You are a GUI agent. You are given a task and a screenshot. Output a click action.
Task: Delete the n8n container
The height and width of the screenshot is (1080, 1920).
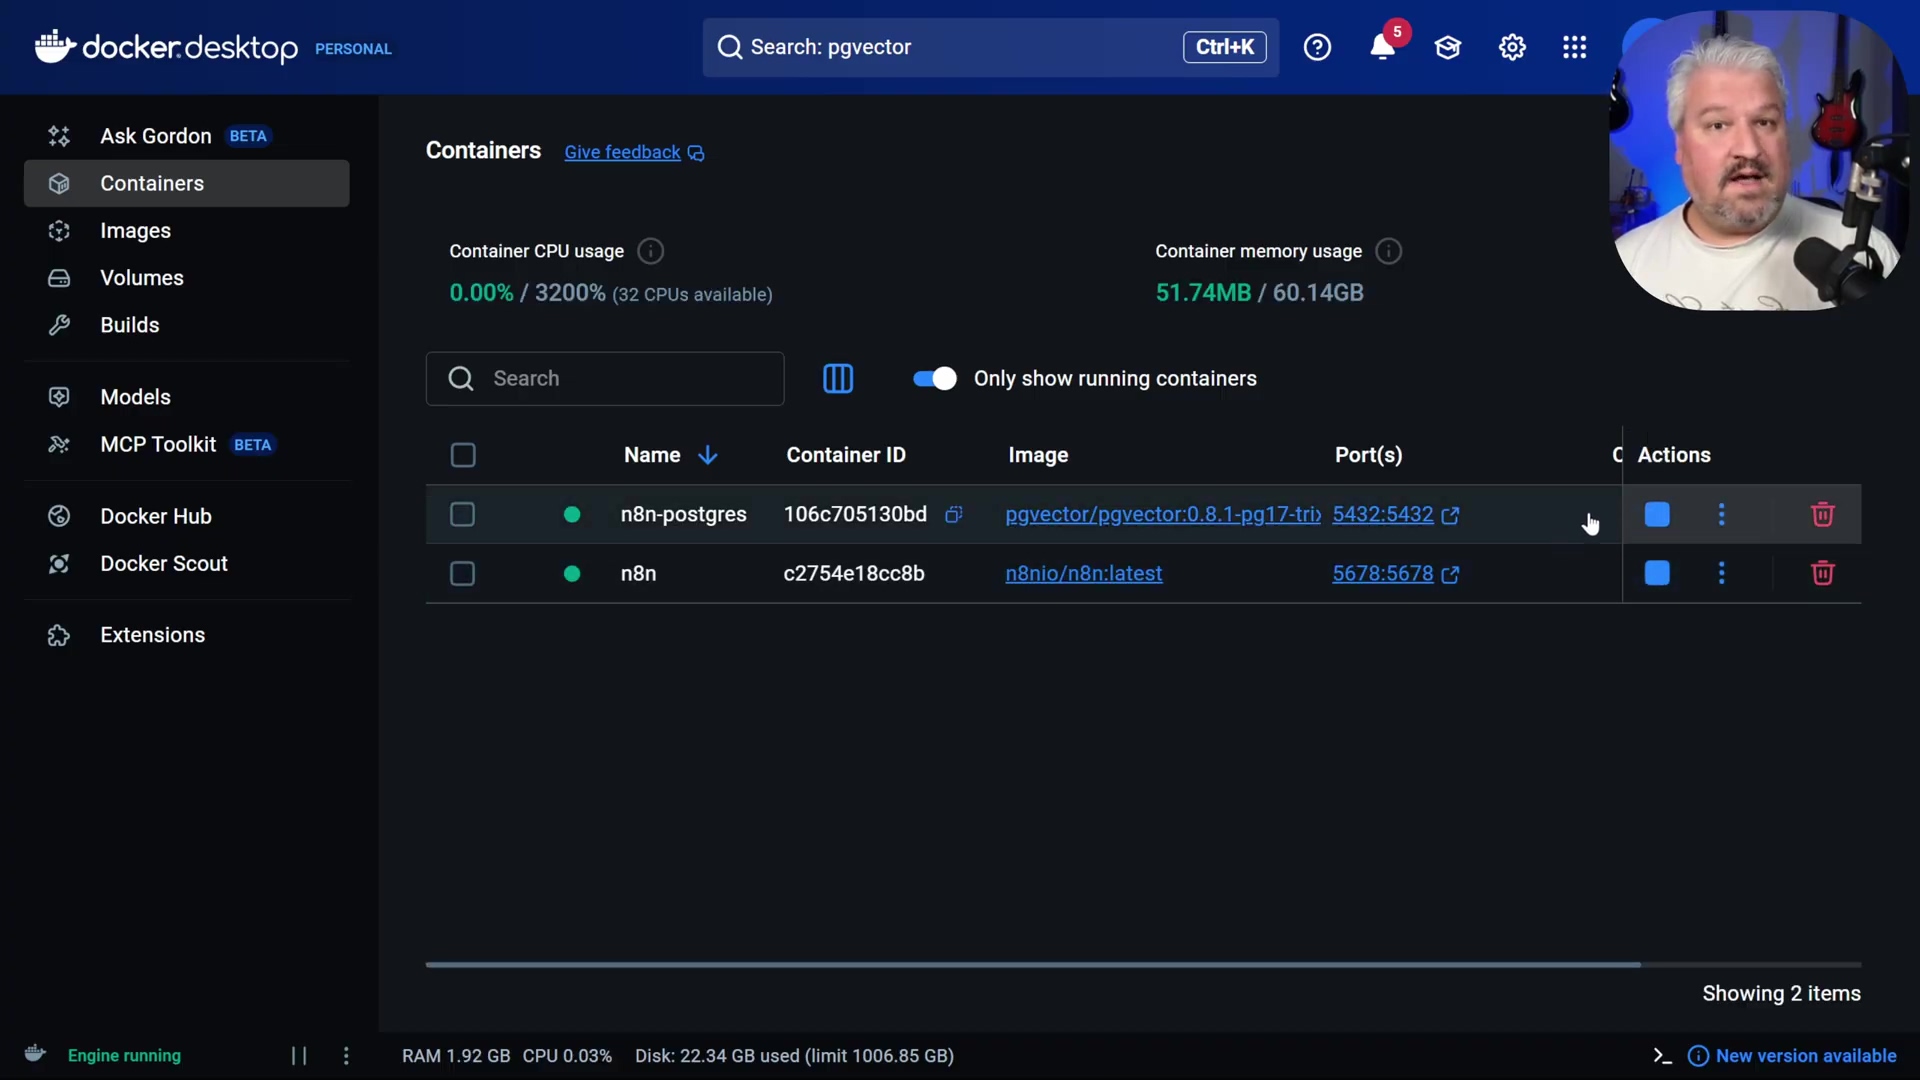click(x=1822, y=573)
